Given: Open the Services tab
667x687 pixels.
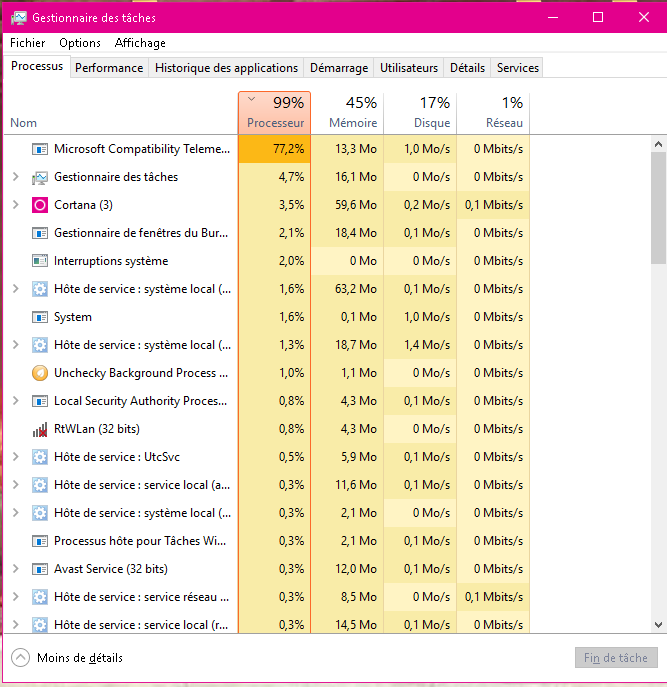Looking at the screenshot, I should click(x=518, y=68).
